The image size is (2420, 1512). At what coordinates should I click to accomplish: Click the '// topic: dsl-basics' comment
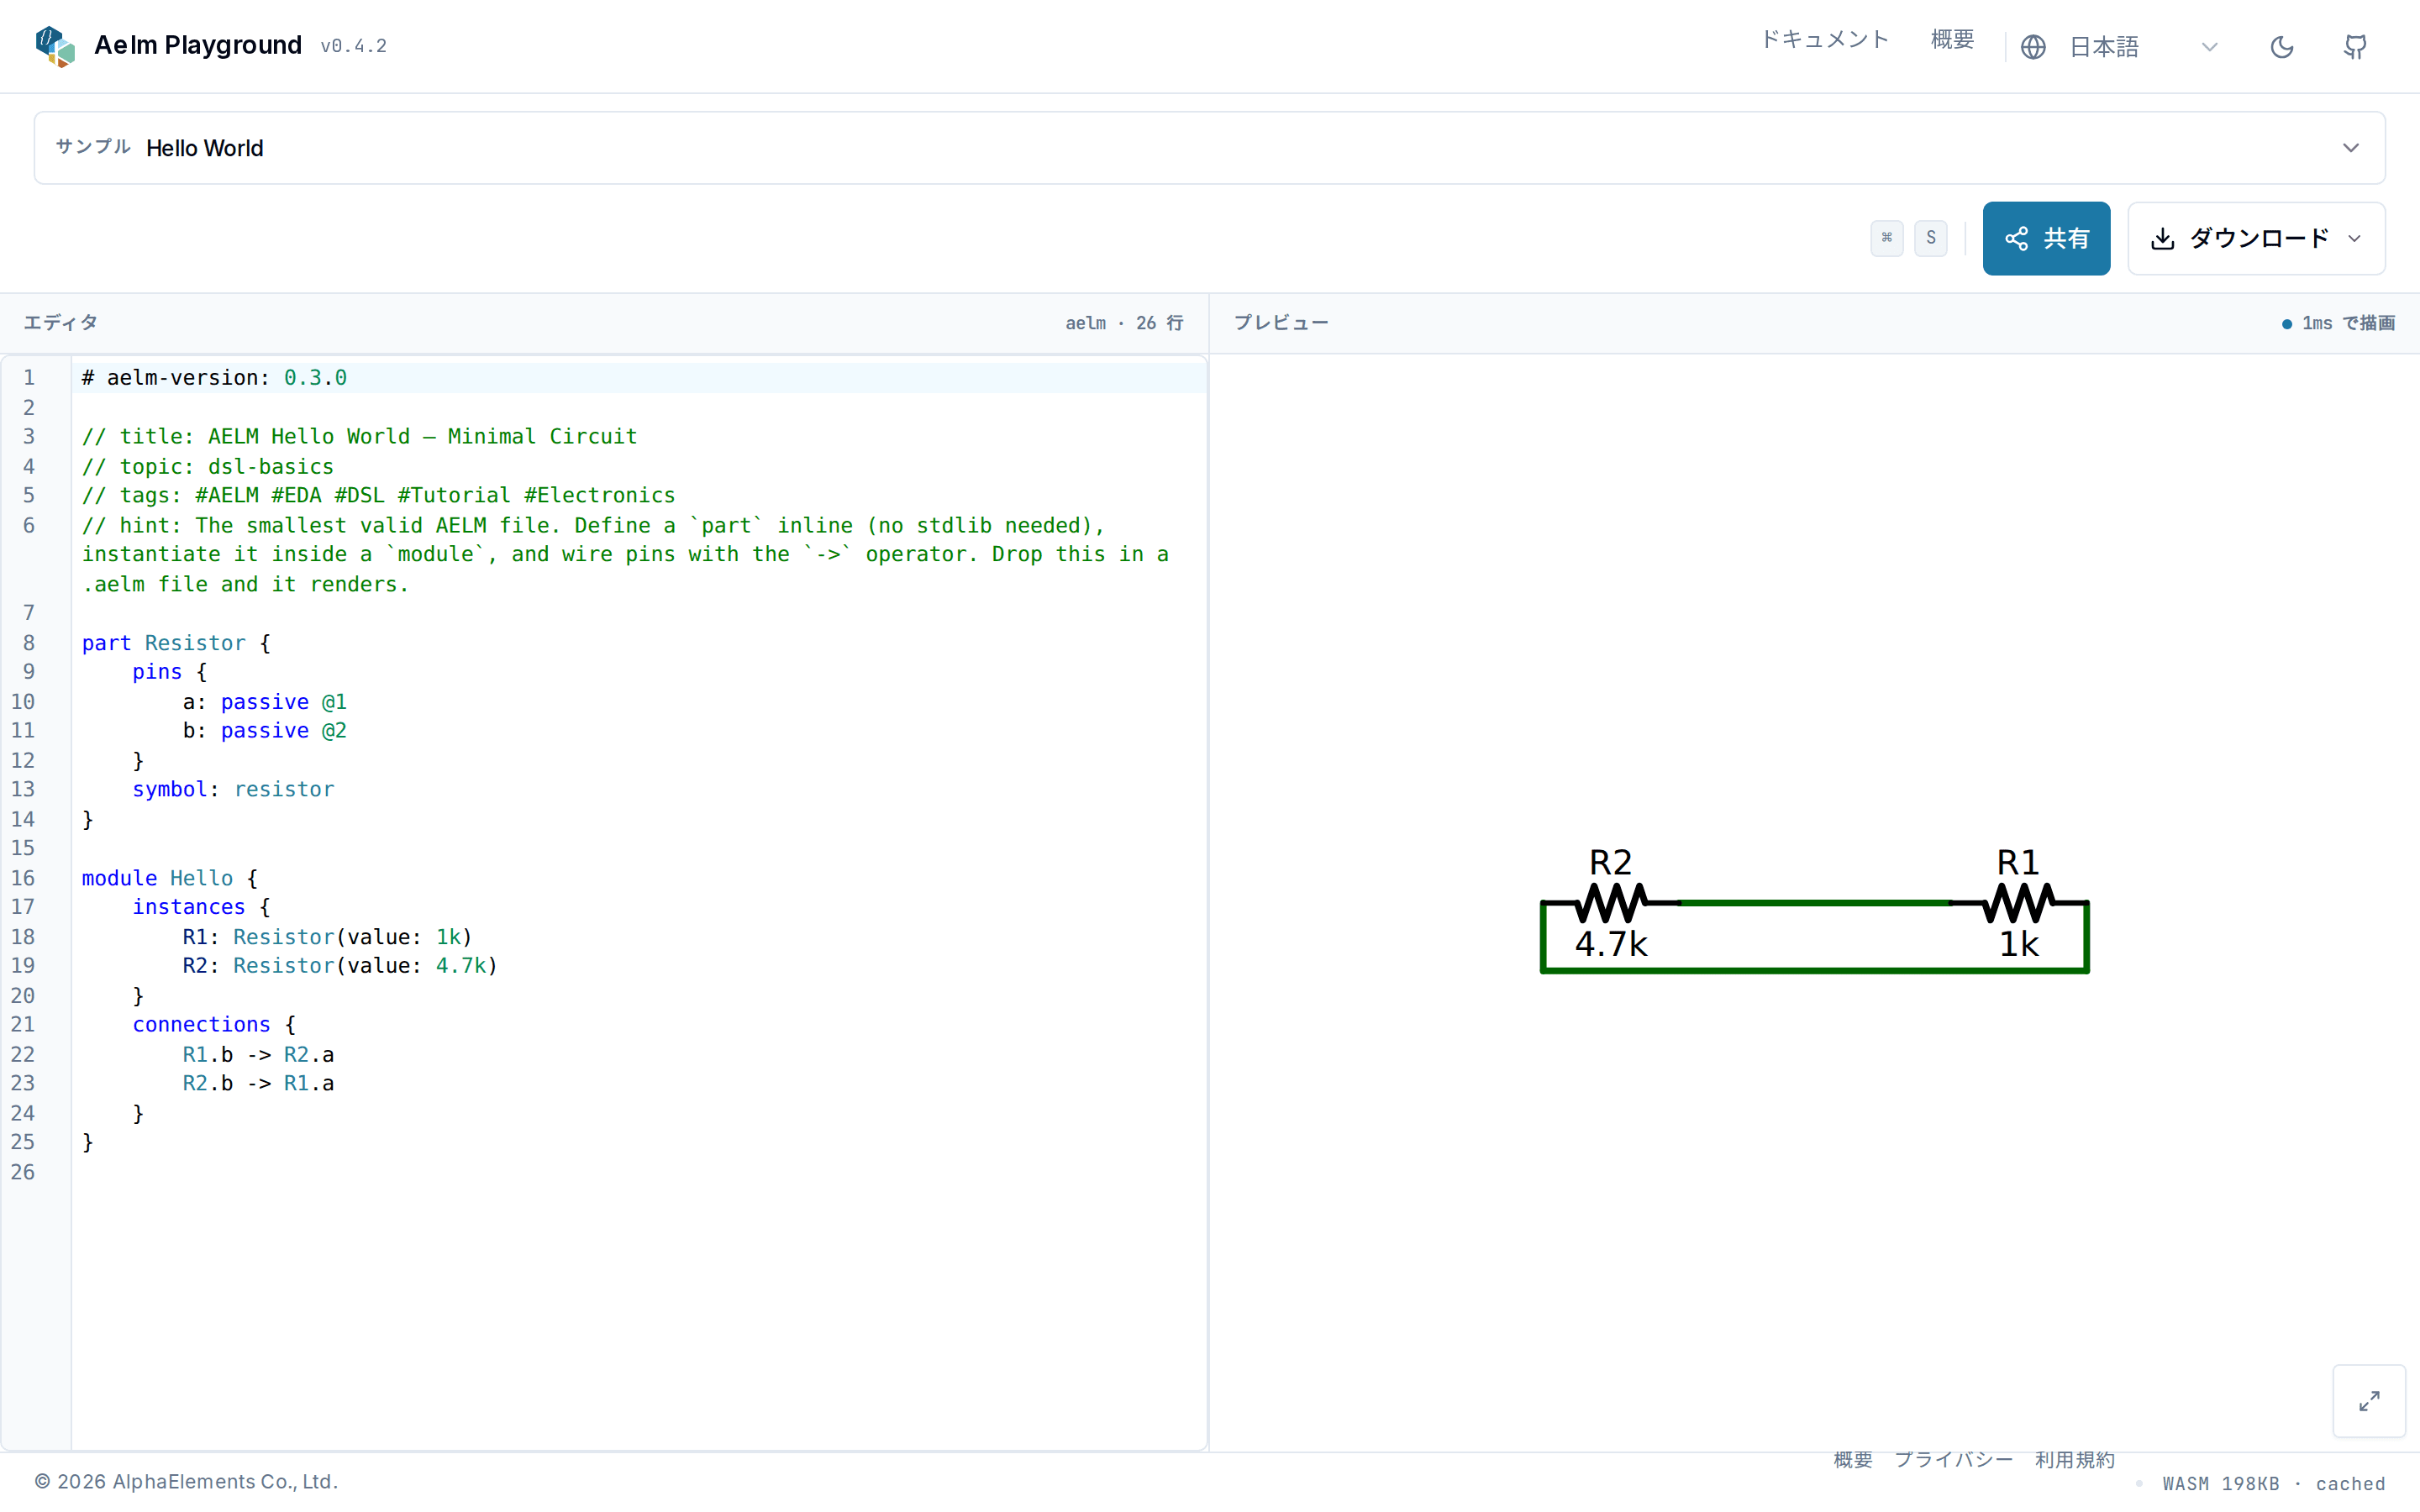click(208, 467)
